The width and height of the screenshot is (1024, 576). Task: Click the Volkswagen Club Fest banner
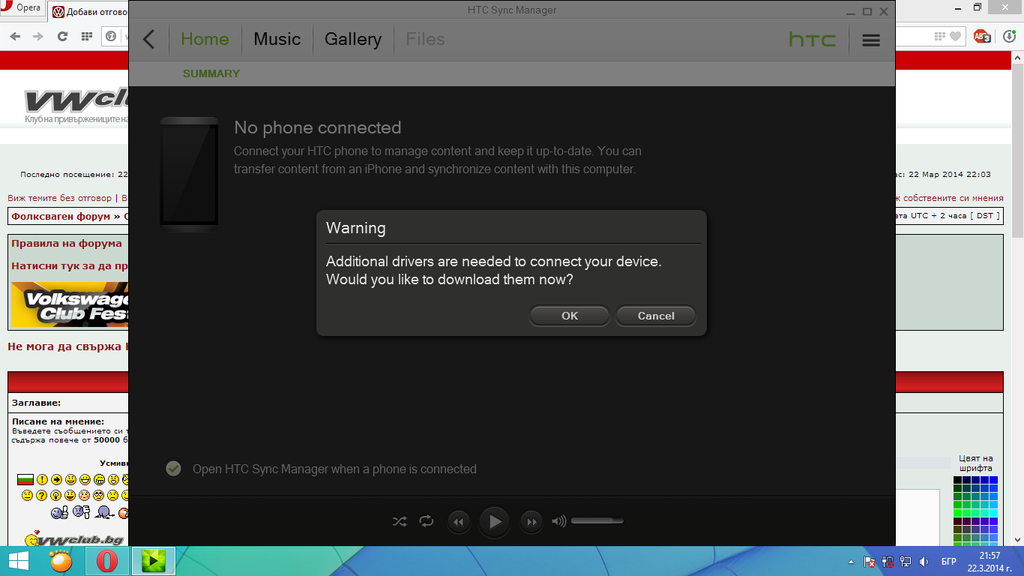70,304
